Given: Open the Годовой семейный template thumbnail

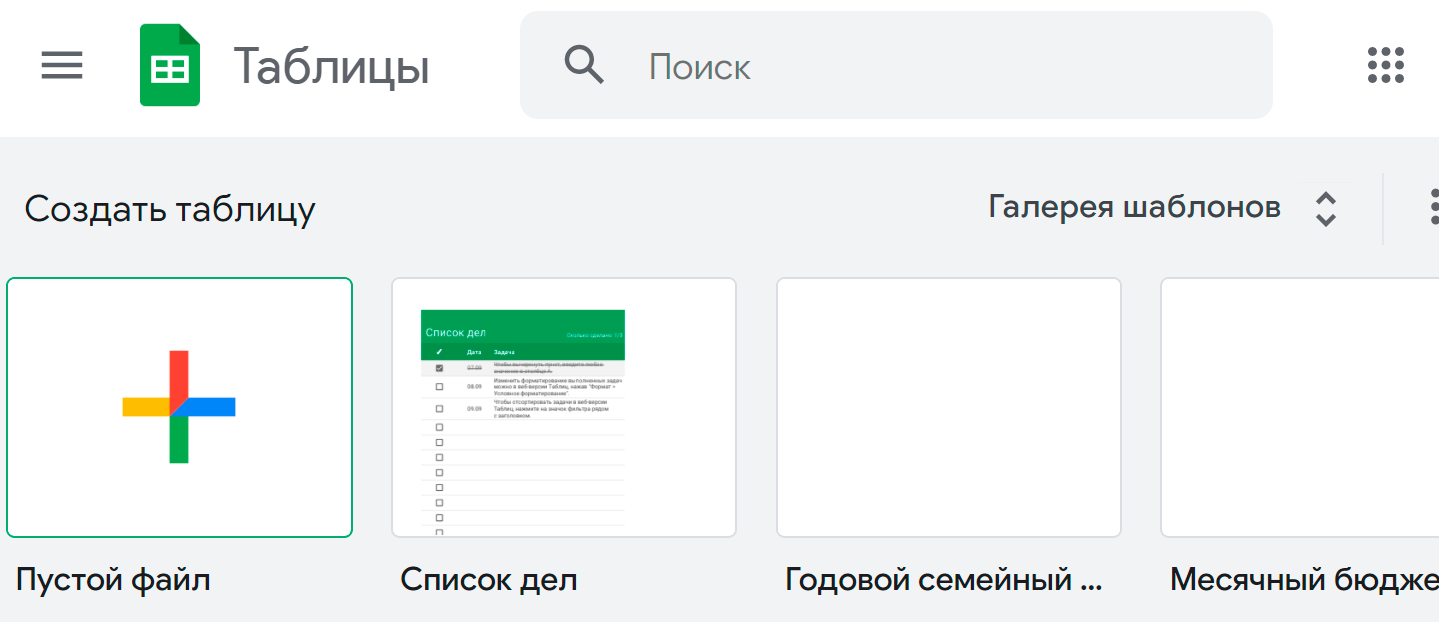Looking at the screenshot, I should click(x=949, y=407).
